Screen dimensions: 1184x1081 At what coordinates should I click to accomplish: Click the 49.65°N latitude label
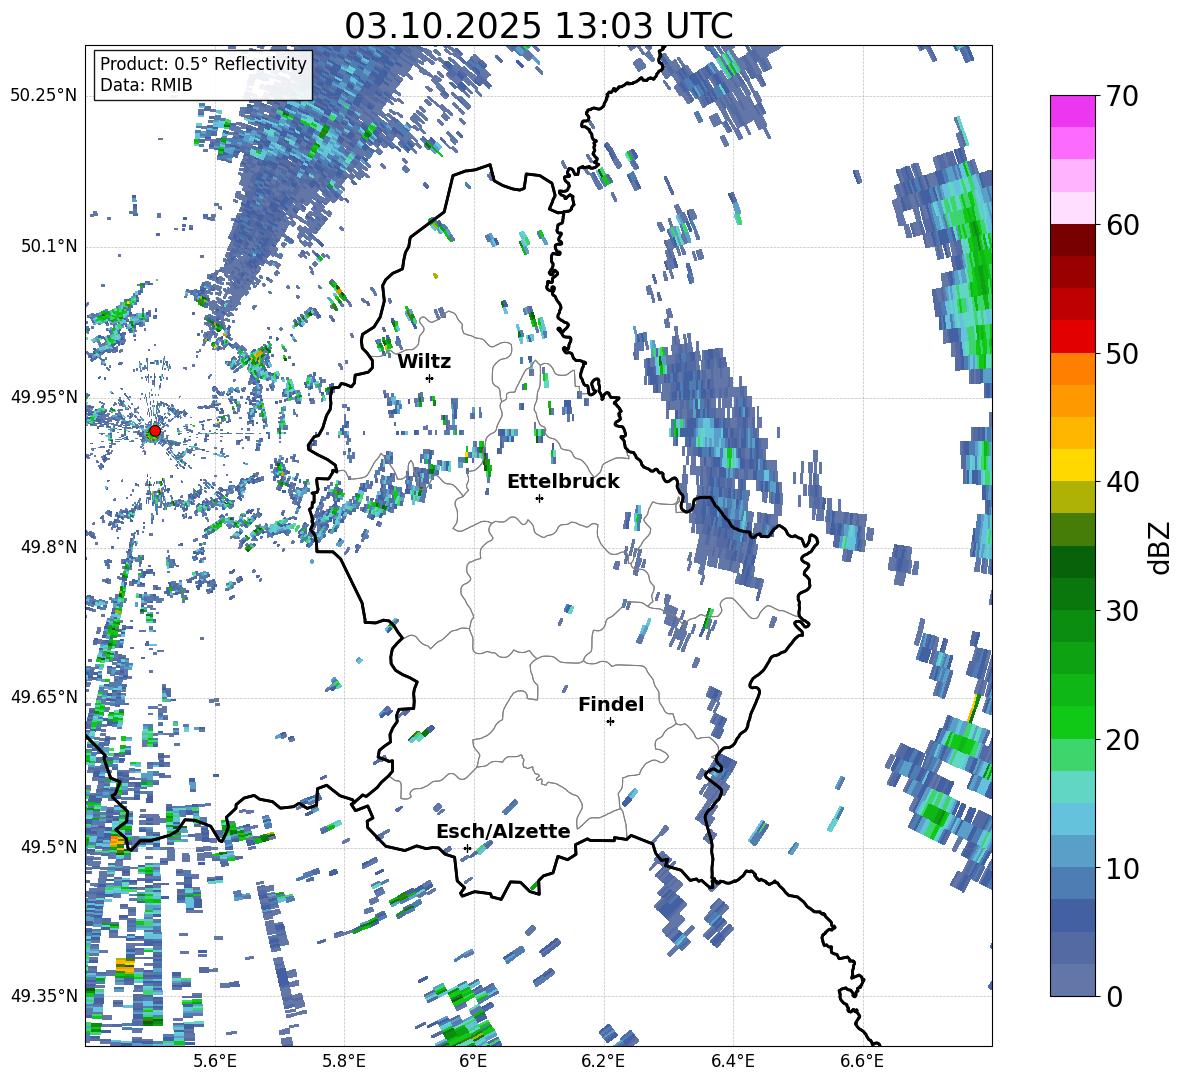tap(44, 696)
